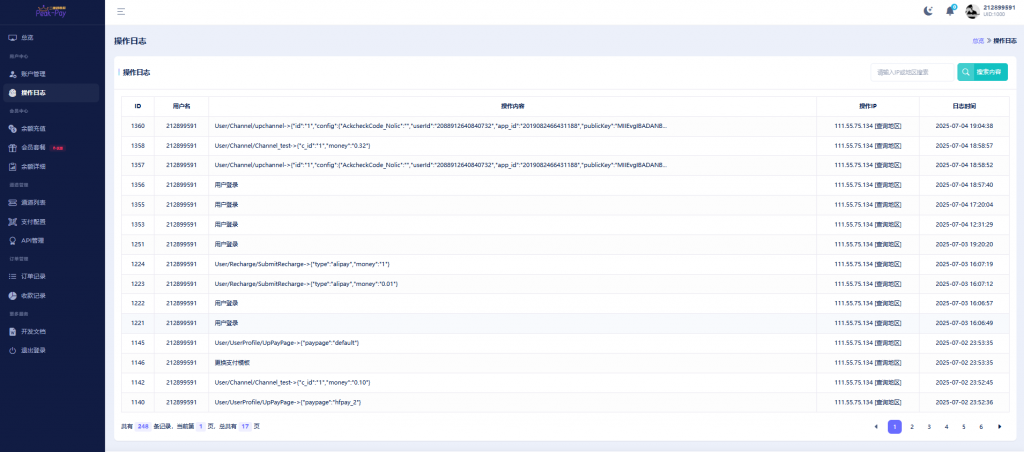This screenshot has width=1024, height=452.
Task: Select API管理 in the sidebar
Action: [33, 240]
